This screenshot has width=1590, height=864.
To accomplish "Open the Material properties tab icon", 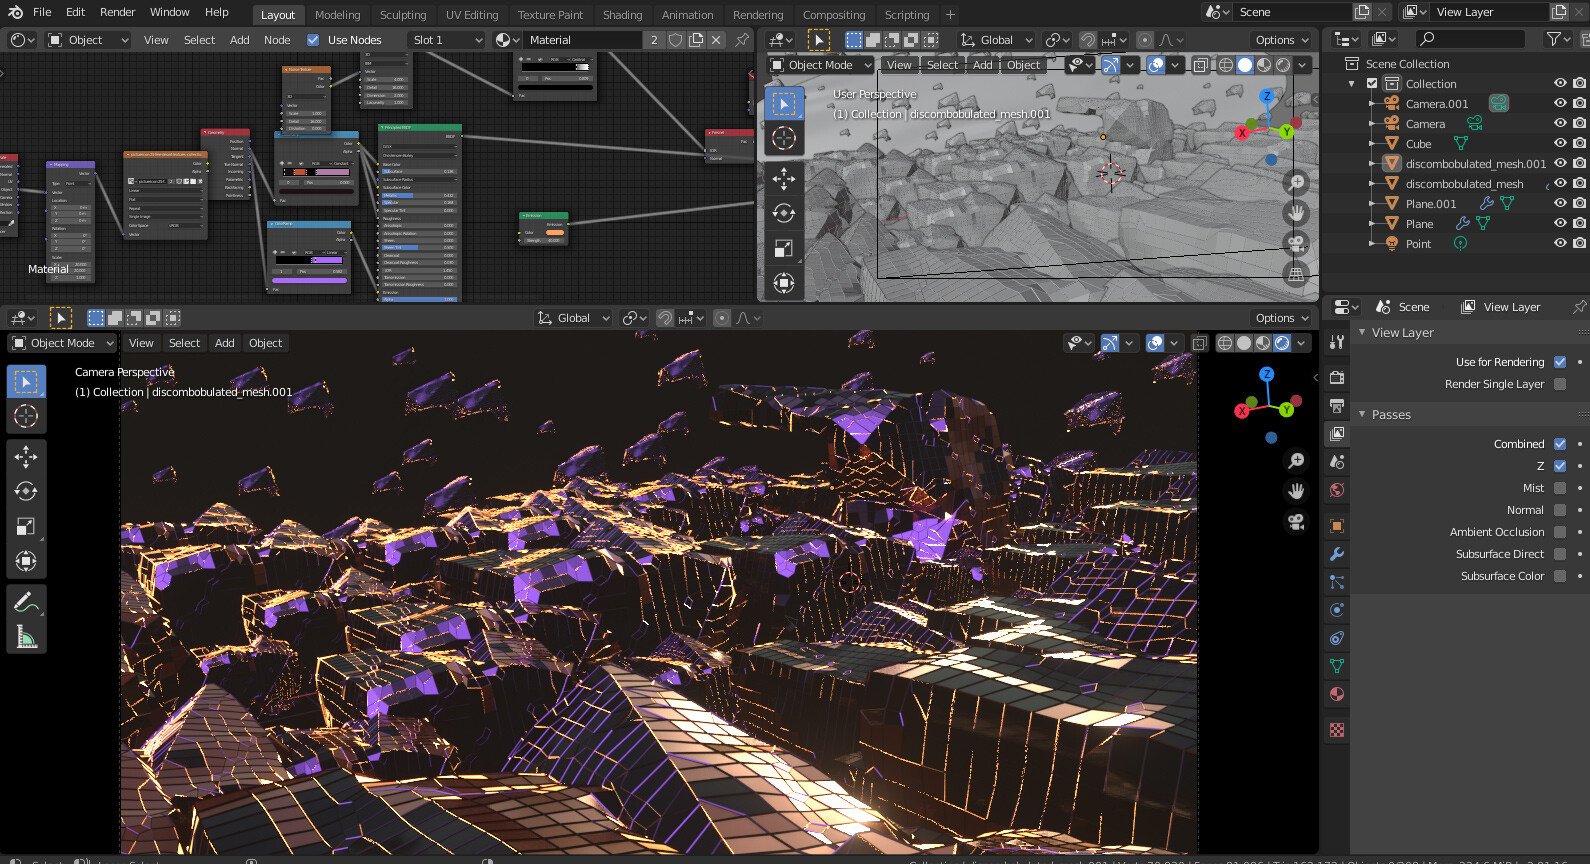I will [1337, 694].
